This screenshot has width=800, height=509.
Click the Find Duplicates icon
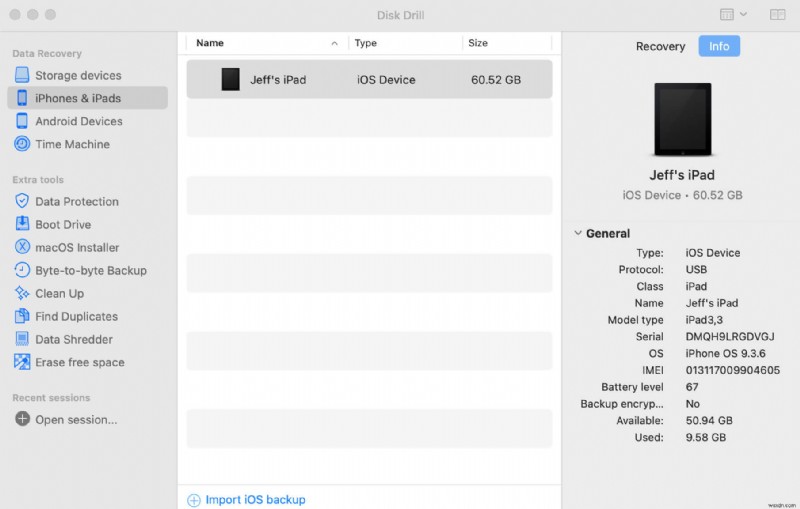22,316
